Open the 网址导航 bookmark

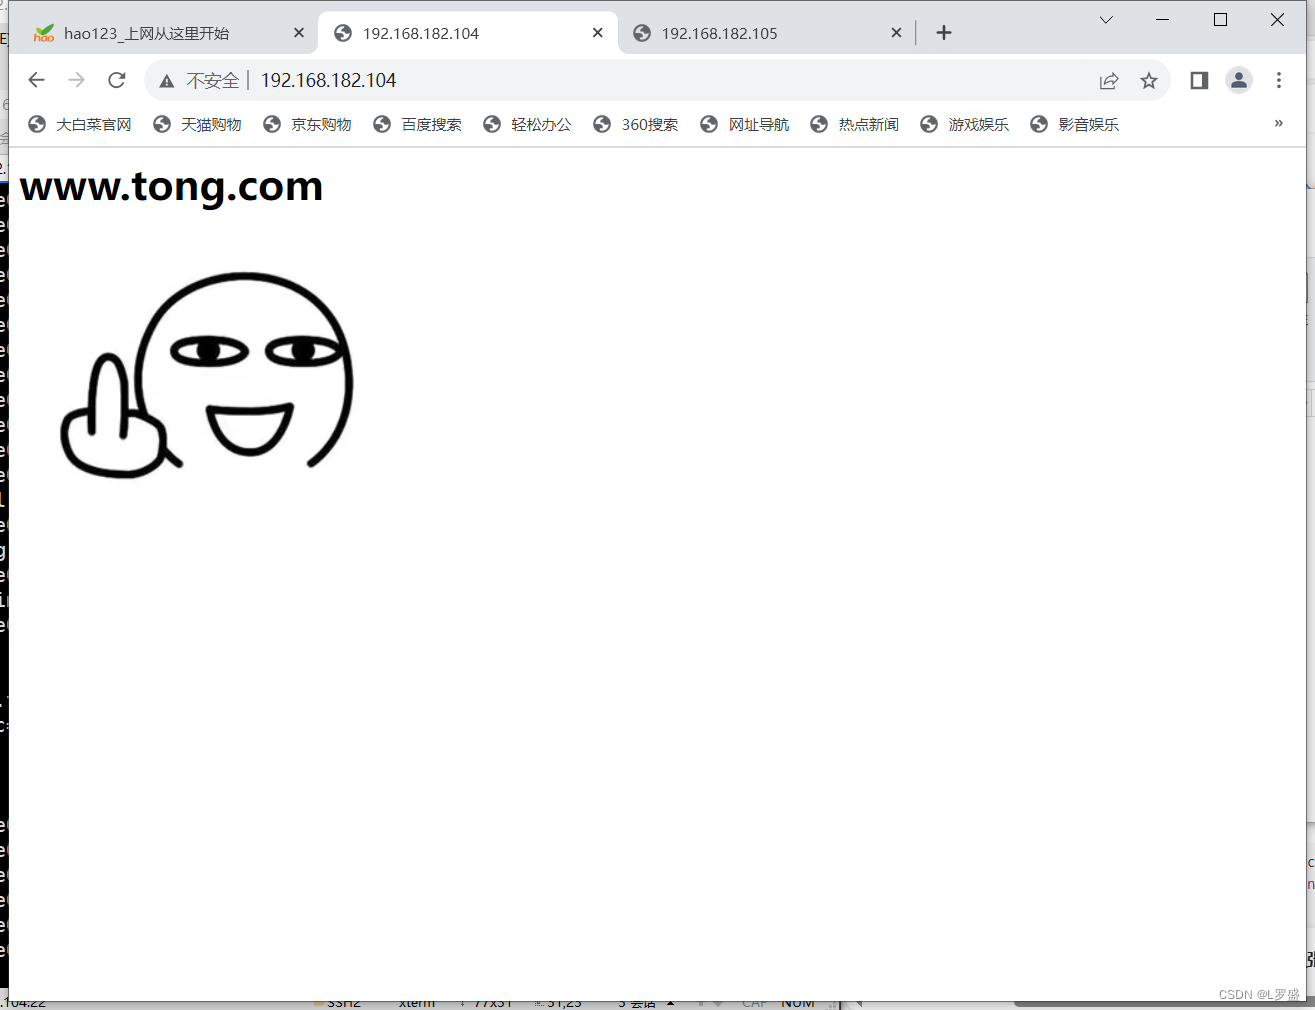(x=745, y=124)
